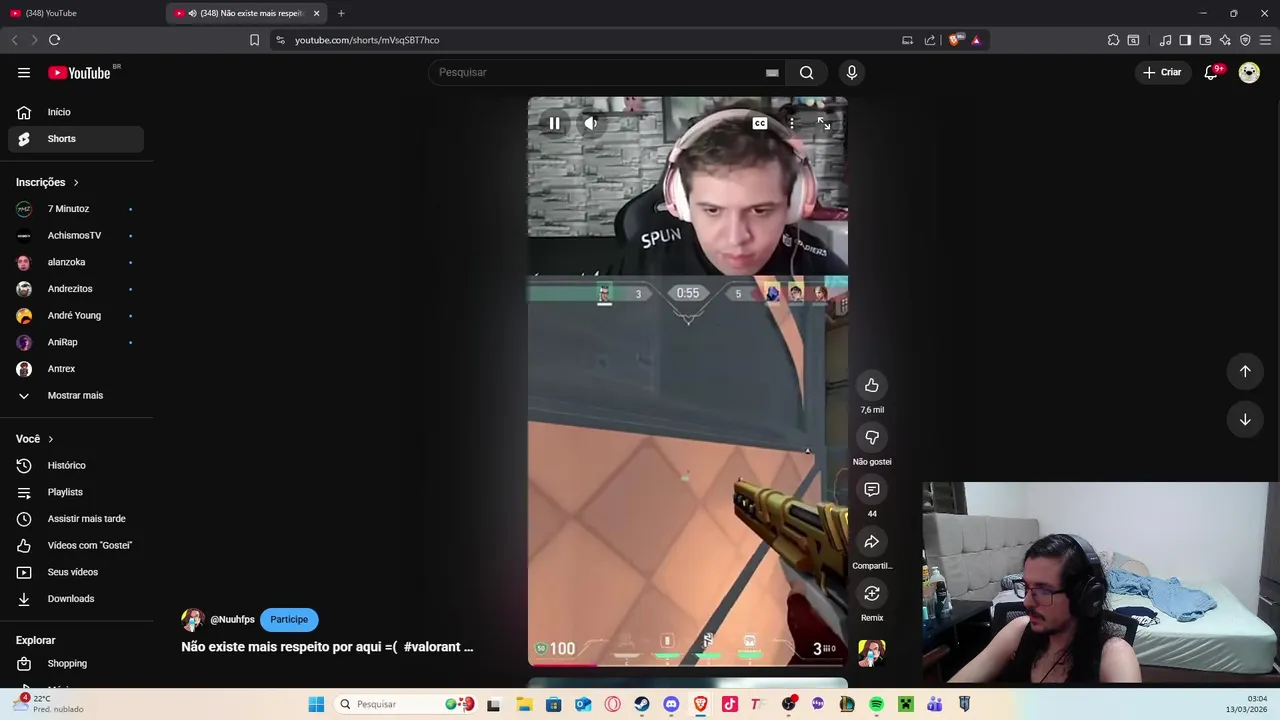
Task: Open the Remix option
Action: 872,593
